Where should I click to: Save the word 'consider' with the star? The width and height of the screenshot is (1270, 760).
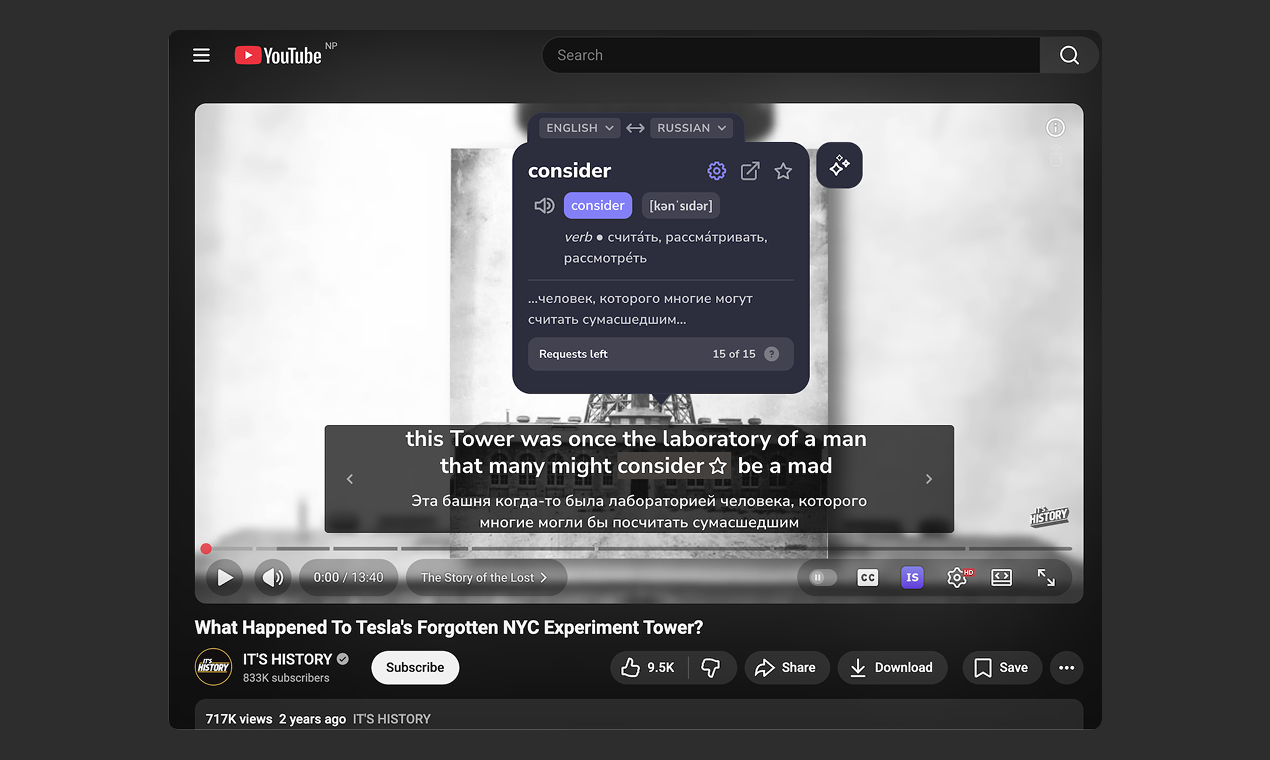[783, 171]
